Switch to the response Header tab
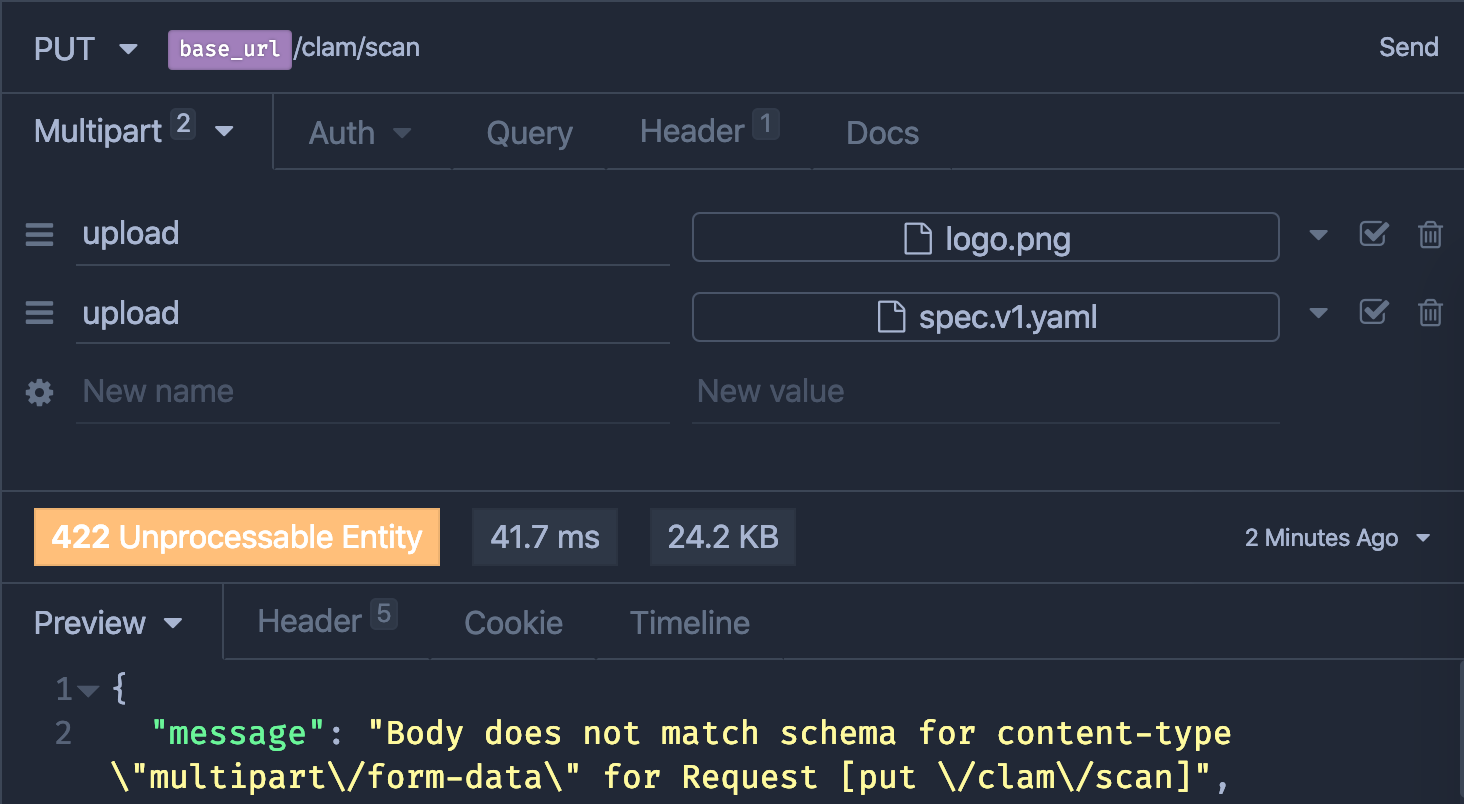The image size is (1464, 804). click(327, 620)
